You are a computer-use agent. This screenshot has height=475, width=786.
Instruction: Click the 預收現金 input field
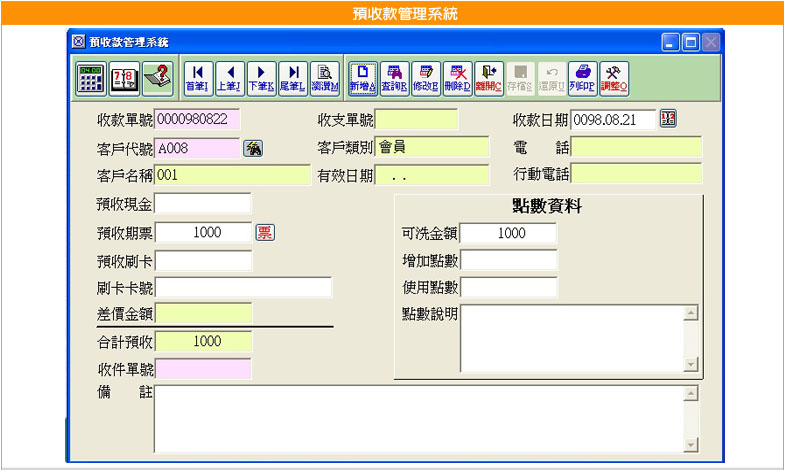coord(203,204)
